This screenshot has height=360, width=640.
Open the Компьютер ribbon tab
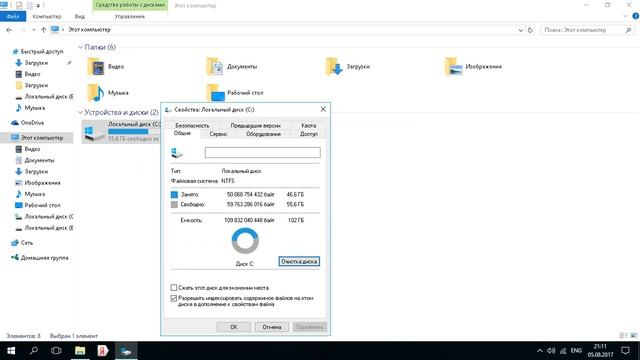pos(47,16)
